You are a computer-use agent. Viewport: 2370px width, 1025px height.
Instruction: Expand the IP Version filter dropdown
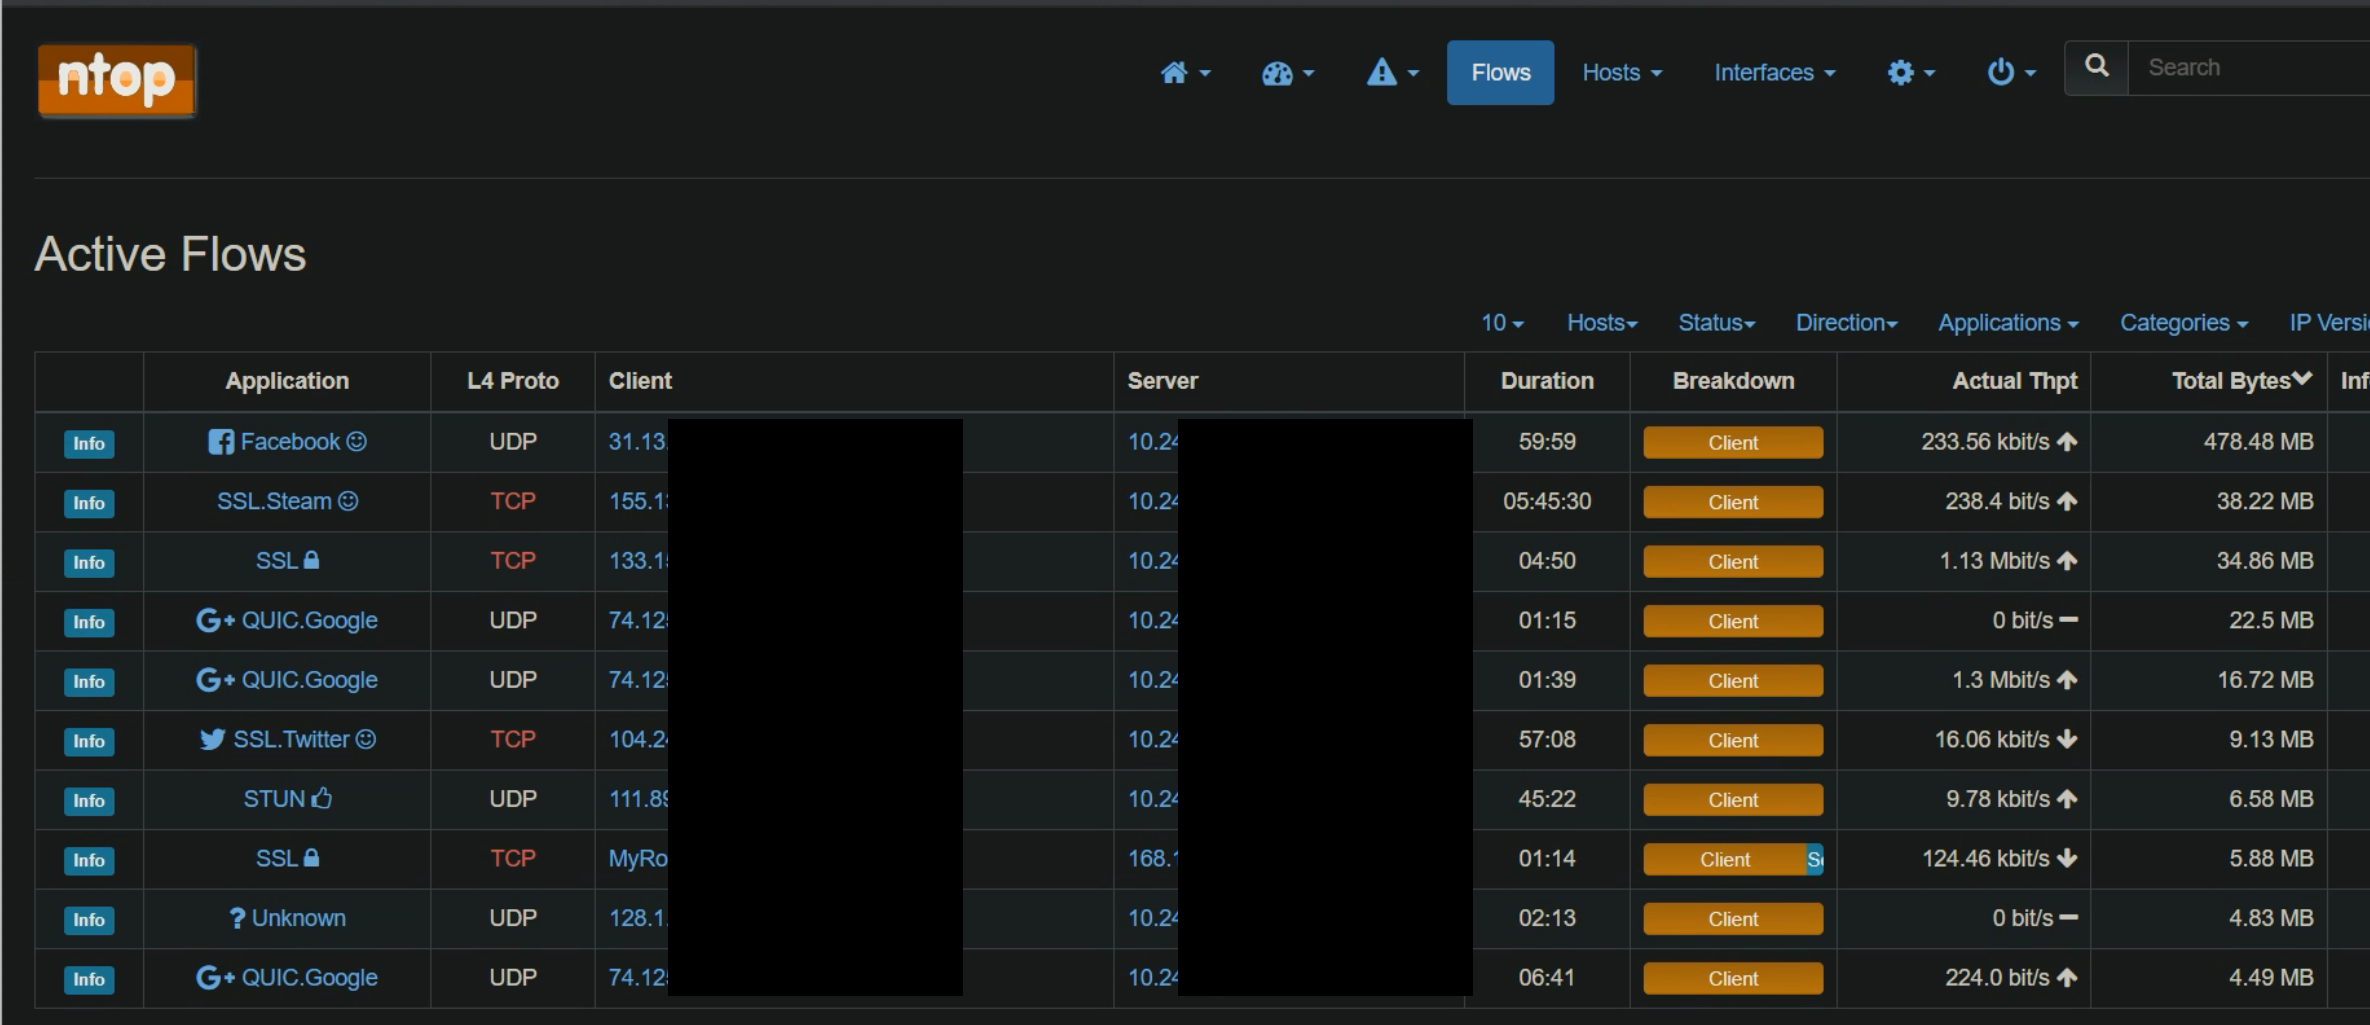[x=2330, y=323]
